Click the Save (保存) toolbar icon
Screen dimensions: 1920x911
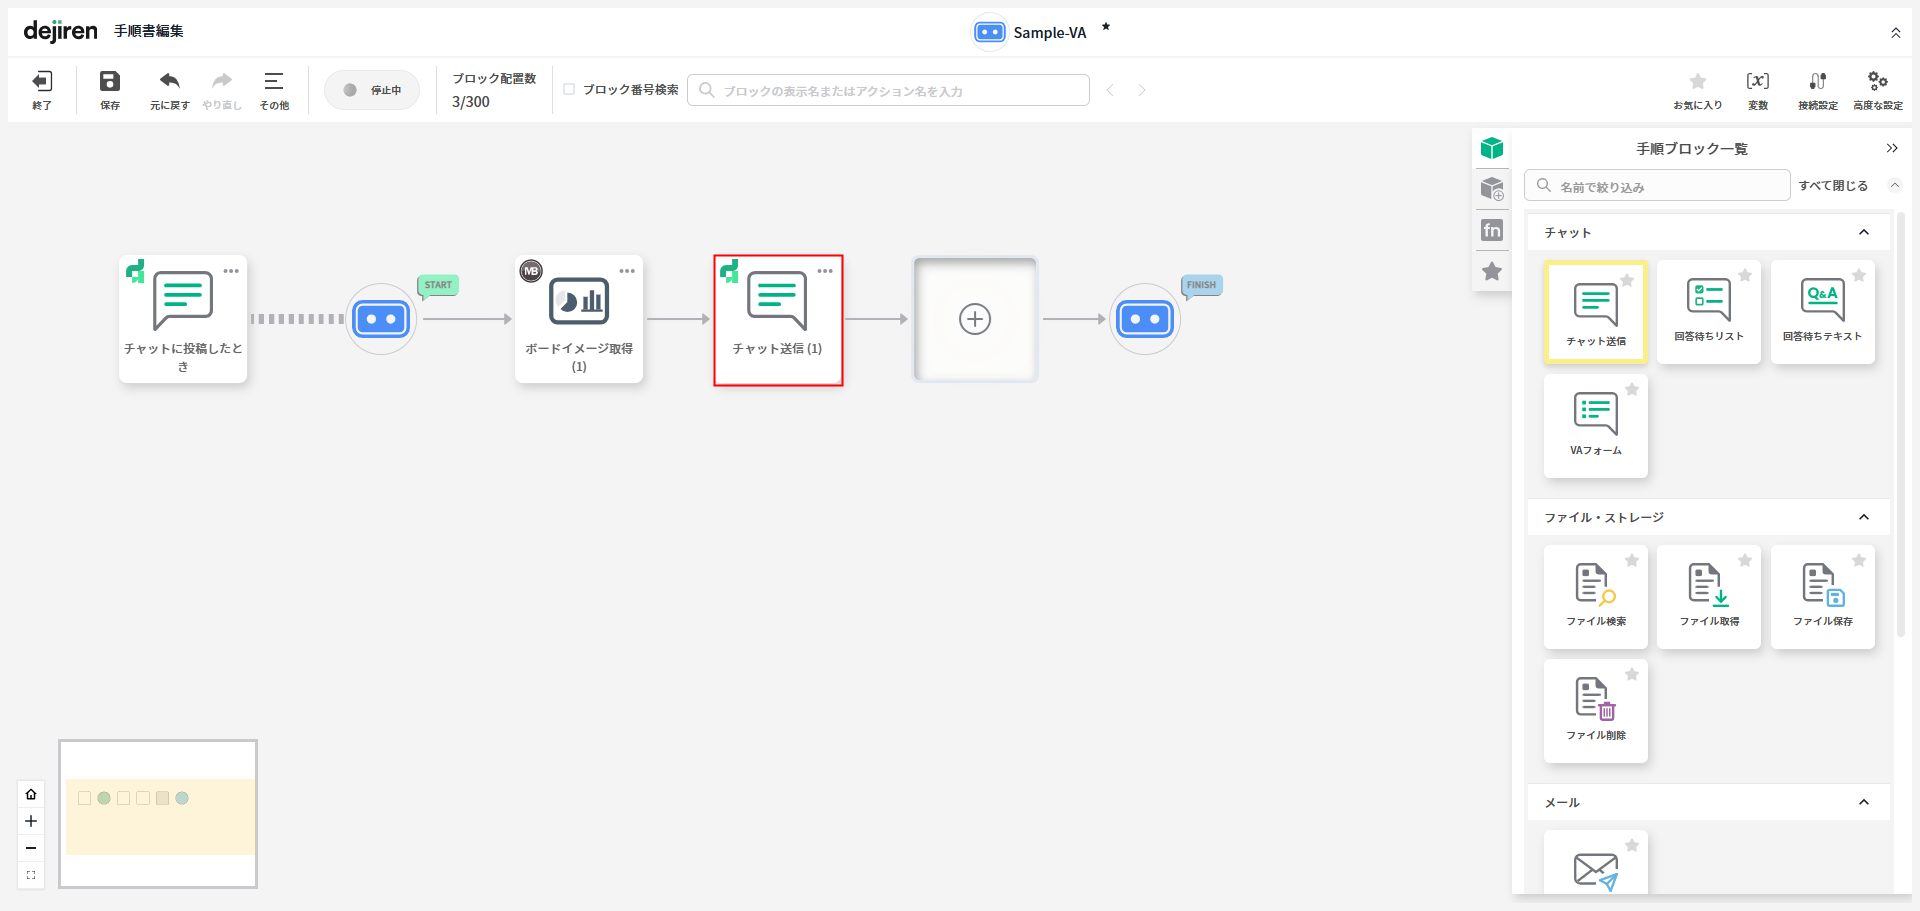[x=110, y=88]
